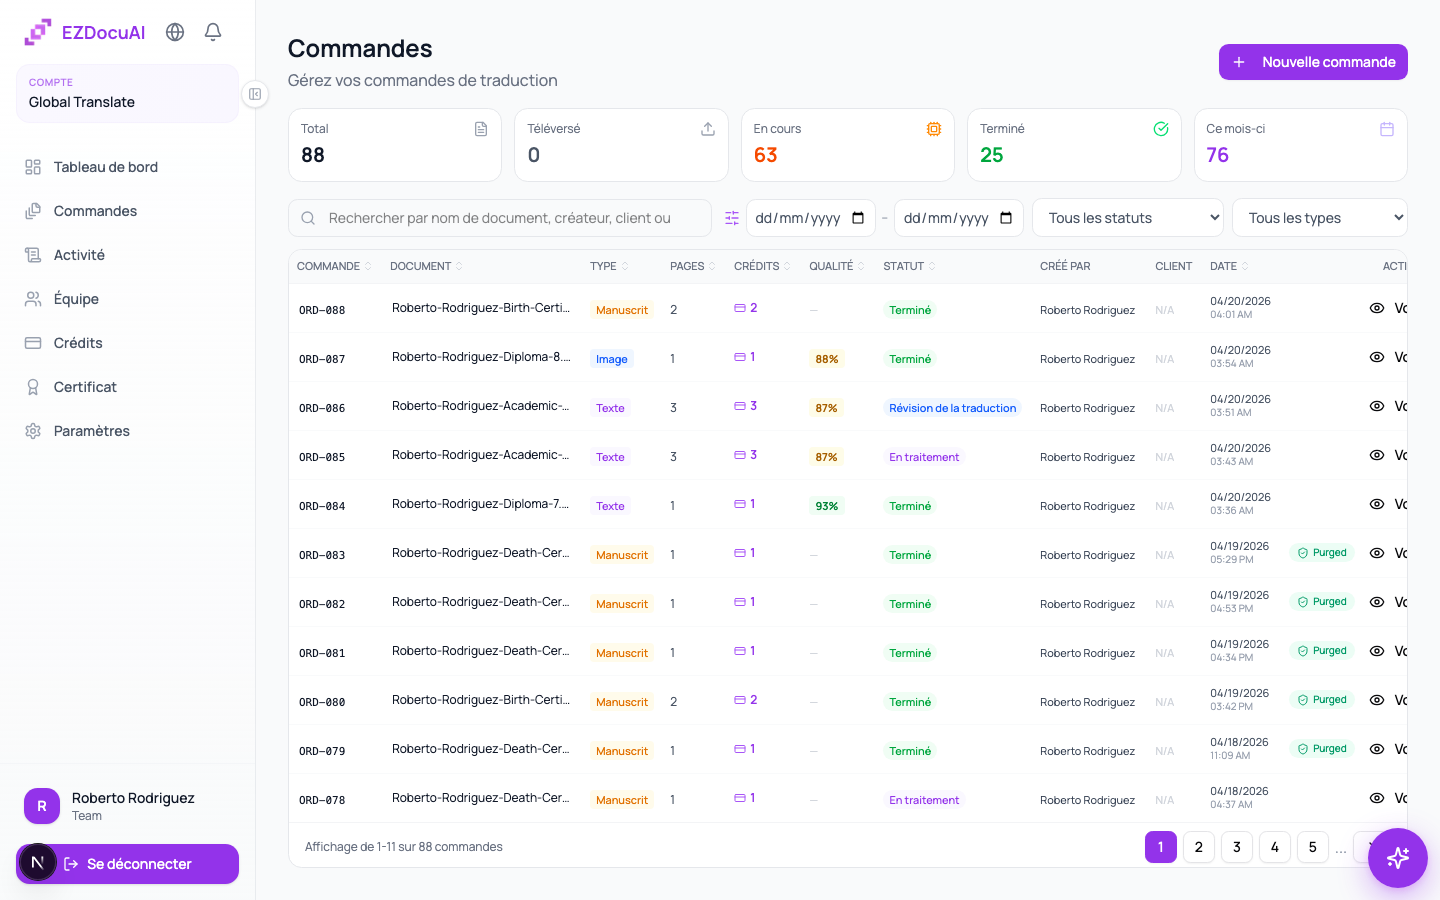Viewport: 1440px width, 900px height.
Task: Click the Purged badge on ORD-083
Action: tap(1322, 553)
